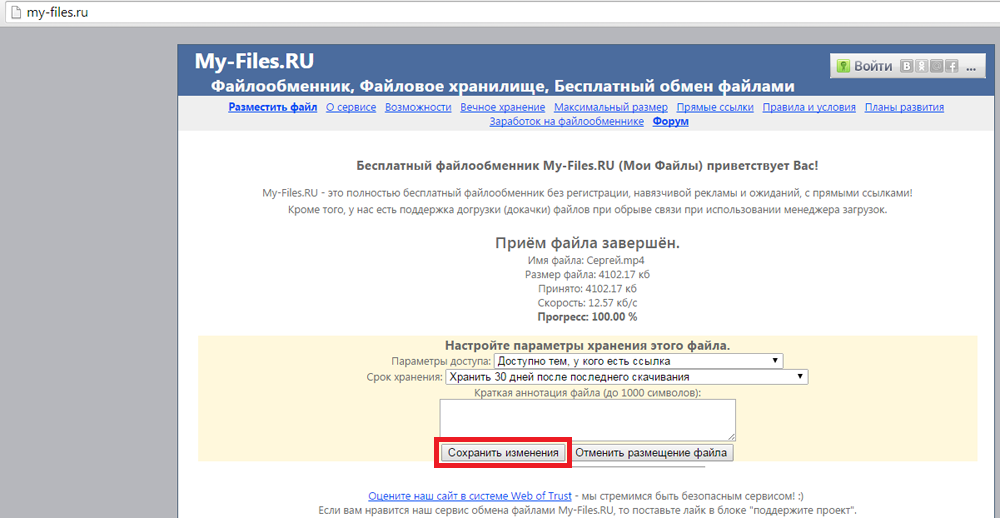Click the My-Files.RU site title
Screen dimensions: 1000x518
click(x=254, y=61)
